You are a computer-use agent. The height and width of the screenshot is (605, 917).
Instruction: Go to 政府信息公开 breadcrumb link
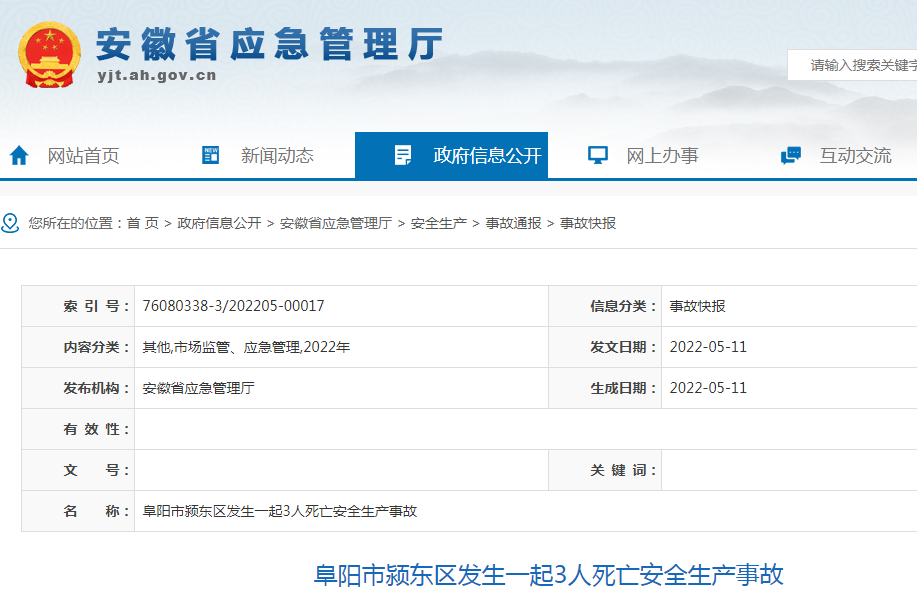(219, 223)
